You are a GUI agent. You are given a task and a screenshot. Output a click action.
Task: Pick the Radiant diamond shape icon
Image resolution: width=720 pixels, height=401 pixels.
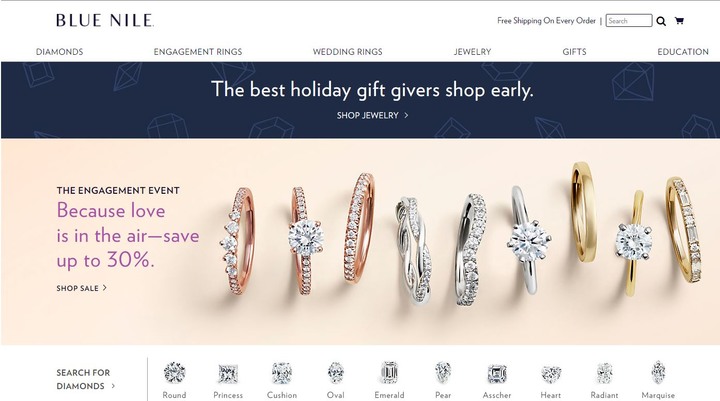coord(604,373)
